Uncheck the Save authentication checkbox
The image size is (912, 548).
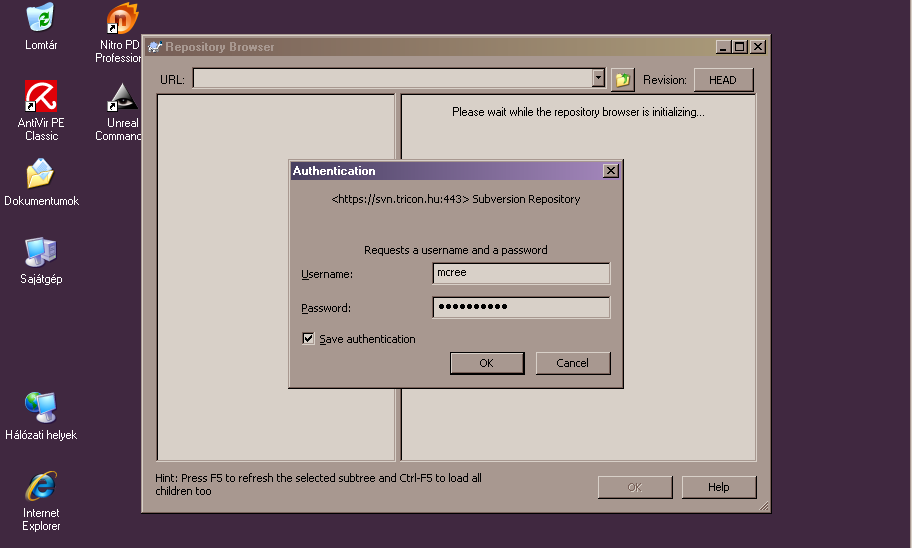308,339
